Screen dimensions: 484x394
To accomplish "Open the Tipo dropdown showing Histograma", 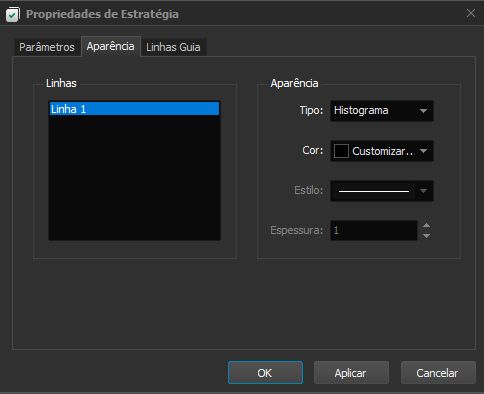I will tap(382, 111).
